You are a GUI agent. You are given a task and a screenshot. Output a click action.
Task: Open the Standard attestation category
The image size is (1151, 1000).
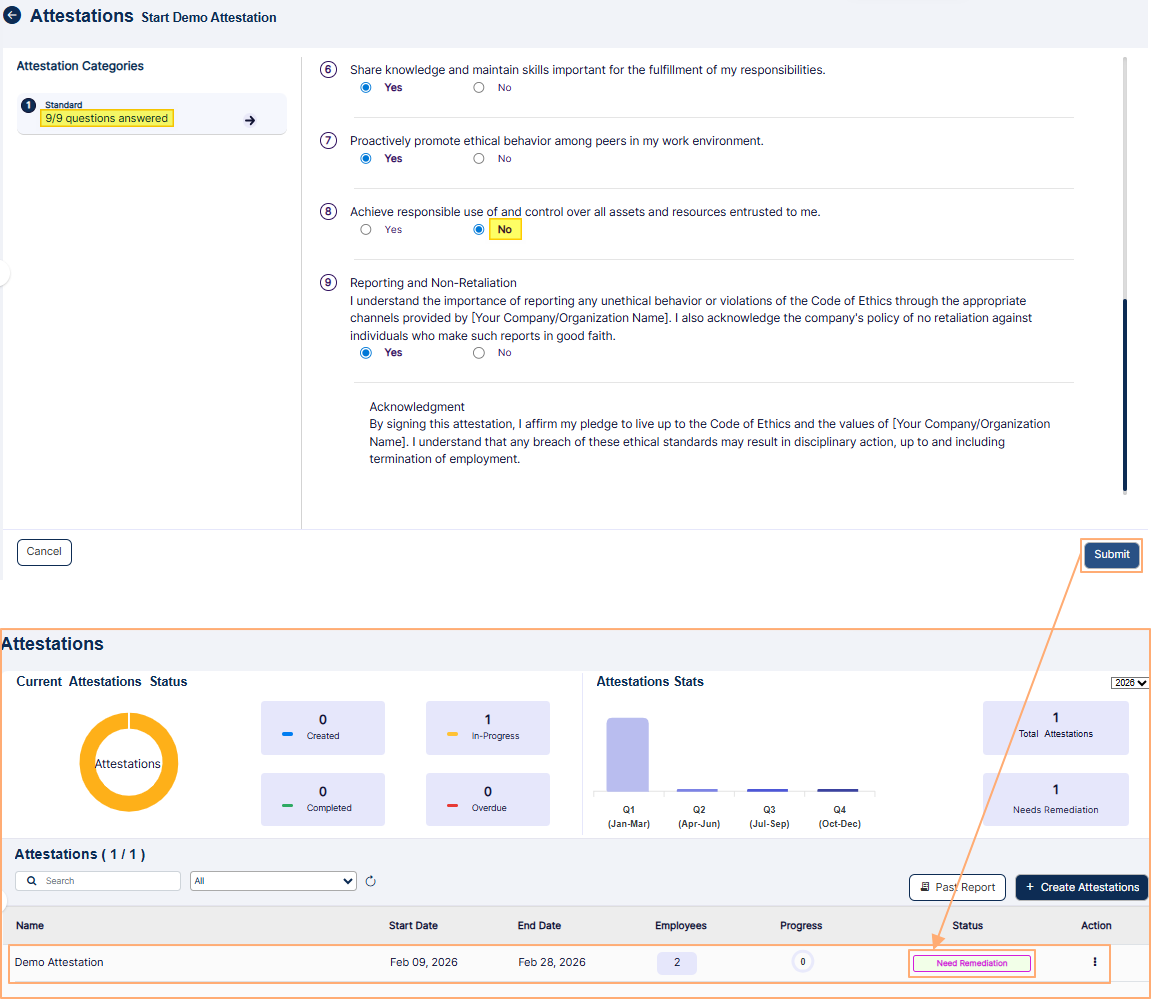coord(152,113)
